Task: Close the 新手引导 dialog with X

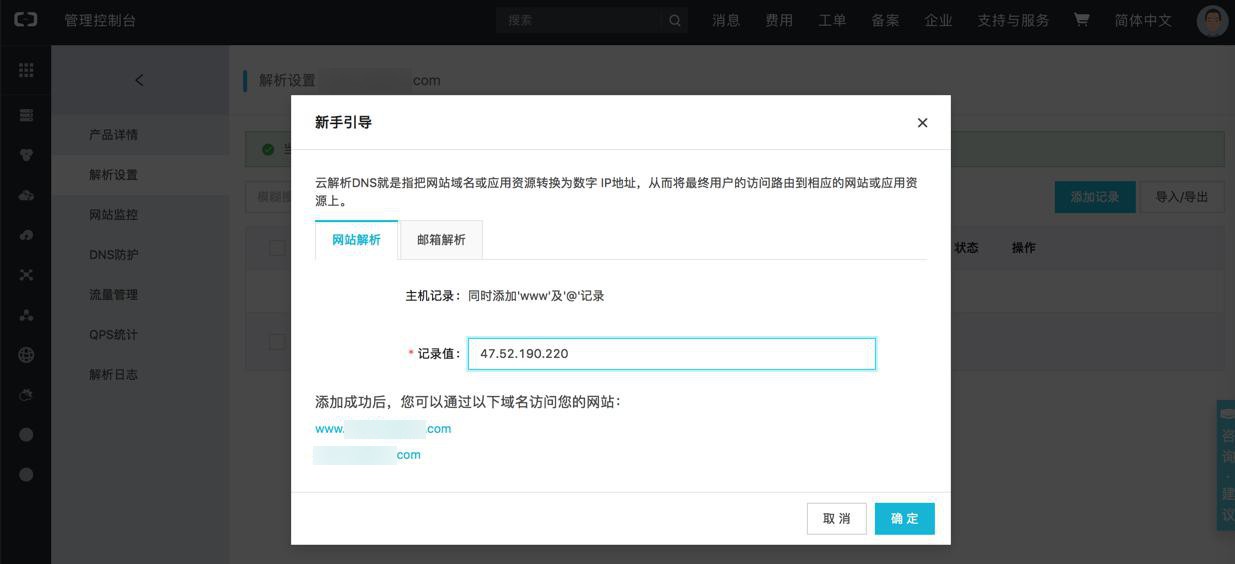Action: coord(922,123)
